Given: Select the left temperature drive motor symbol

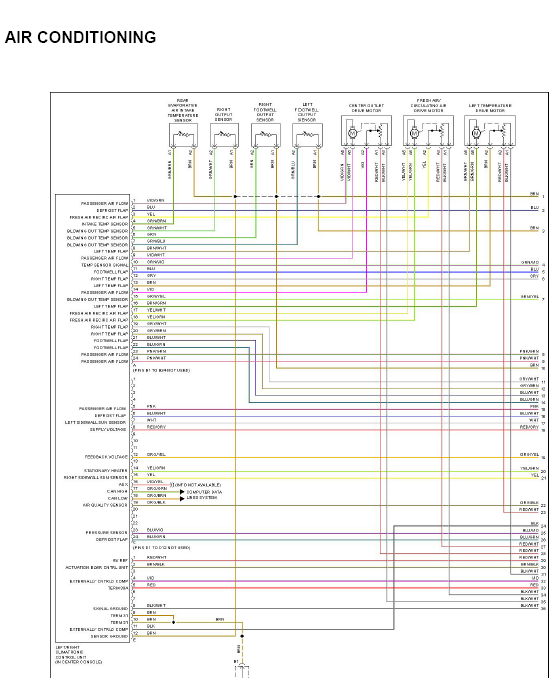Looking at the screenshot, I should 490,131.
